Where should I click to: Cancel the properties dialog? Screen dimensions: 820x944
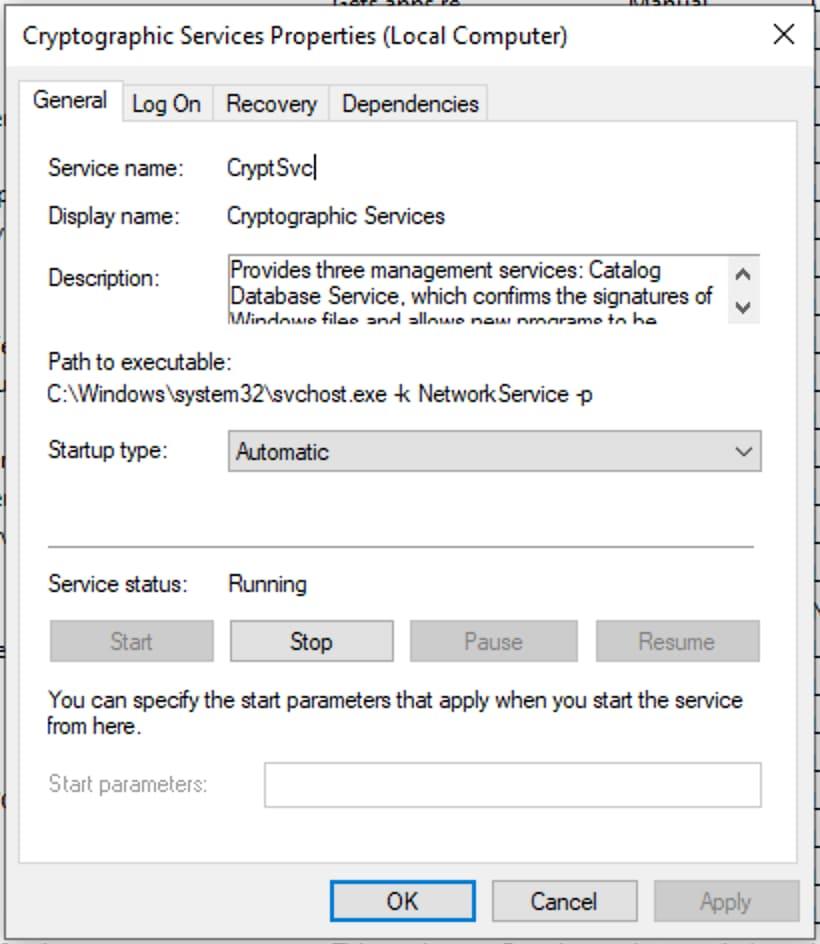point(564,901)
